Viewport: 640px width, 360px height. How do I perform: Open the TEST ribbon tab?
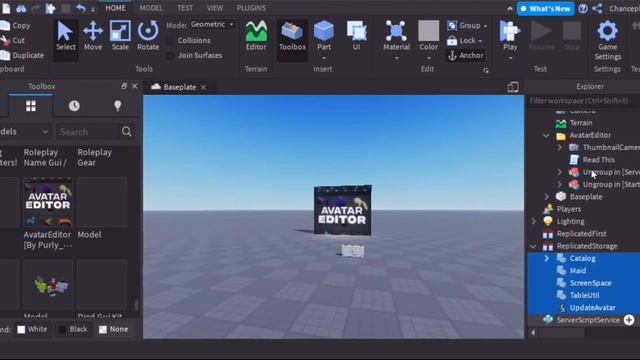click(x=185, y=8)
